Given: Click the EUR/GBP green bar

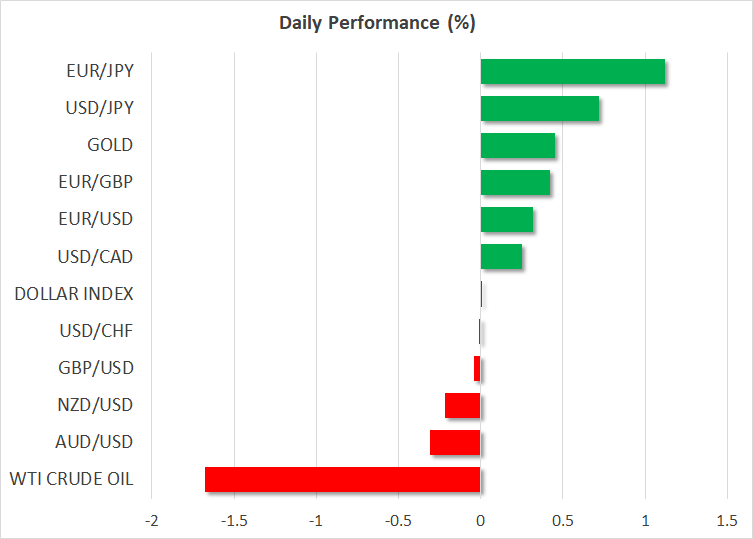Looking at the screenshot, I should click(x=515, y=183).
